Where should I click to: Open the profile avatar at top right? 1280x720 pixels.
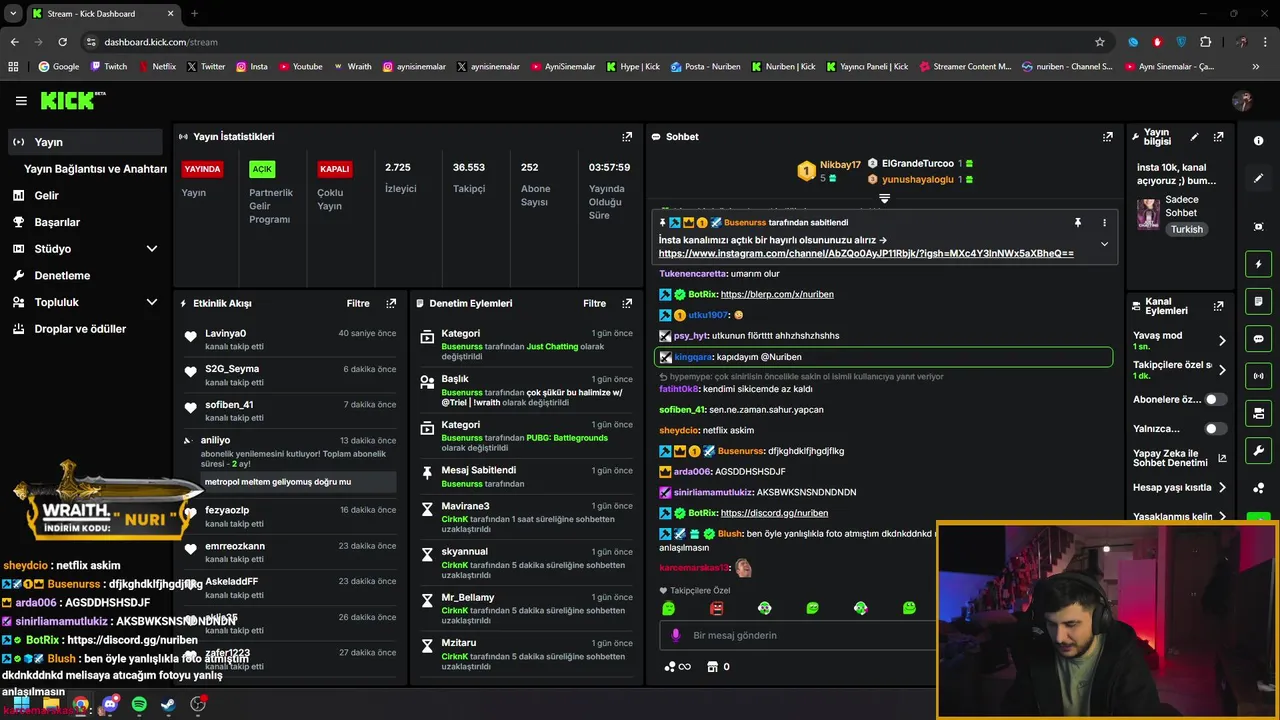tap(1242, 101)
